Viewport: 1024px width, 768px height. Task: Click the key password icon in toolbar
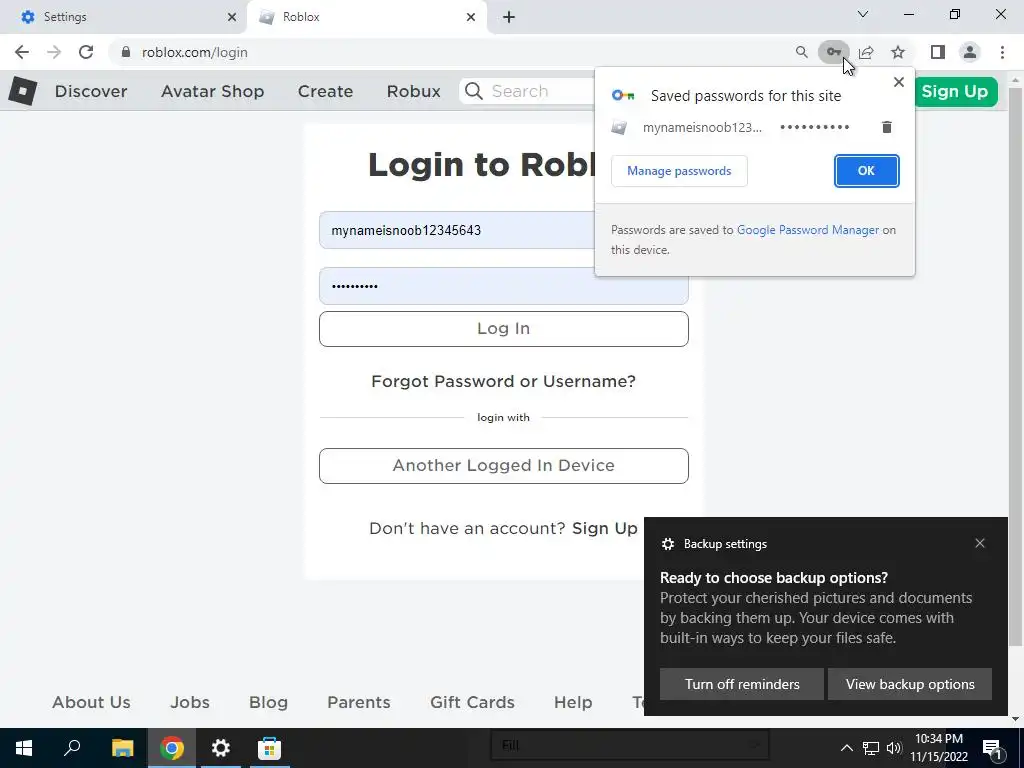[x=833, y=52]
